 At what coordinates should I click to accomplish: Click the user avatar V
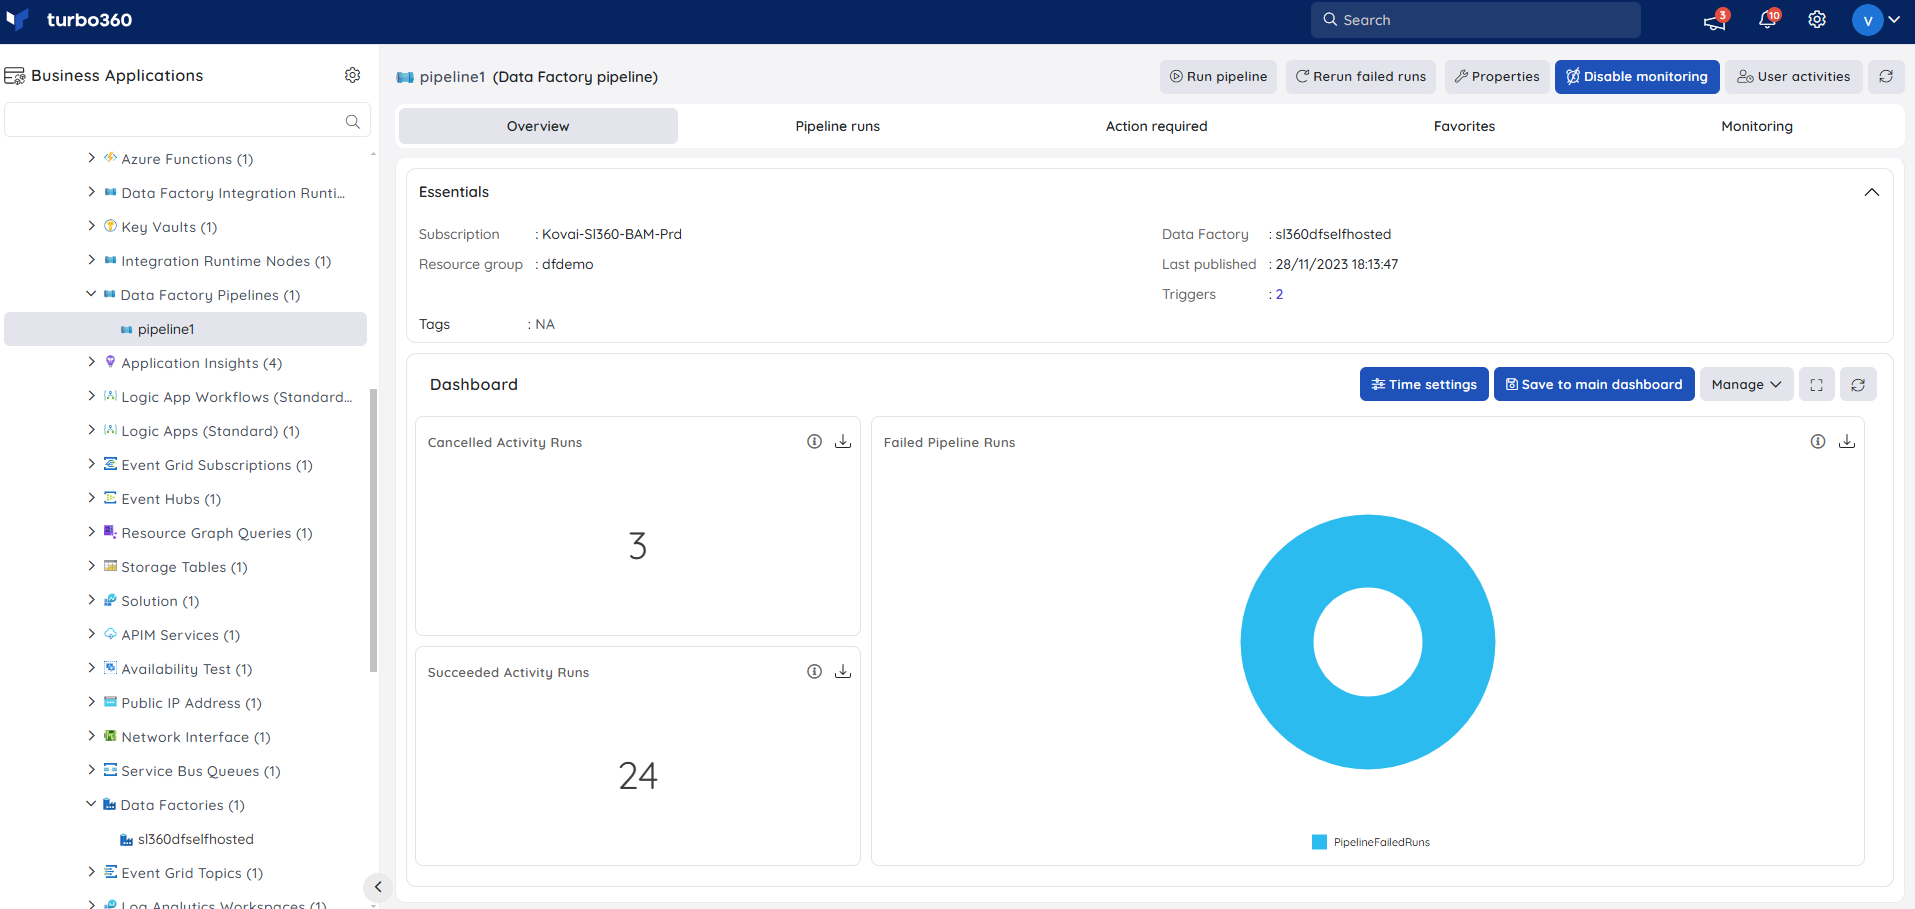pos(1867,20)
